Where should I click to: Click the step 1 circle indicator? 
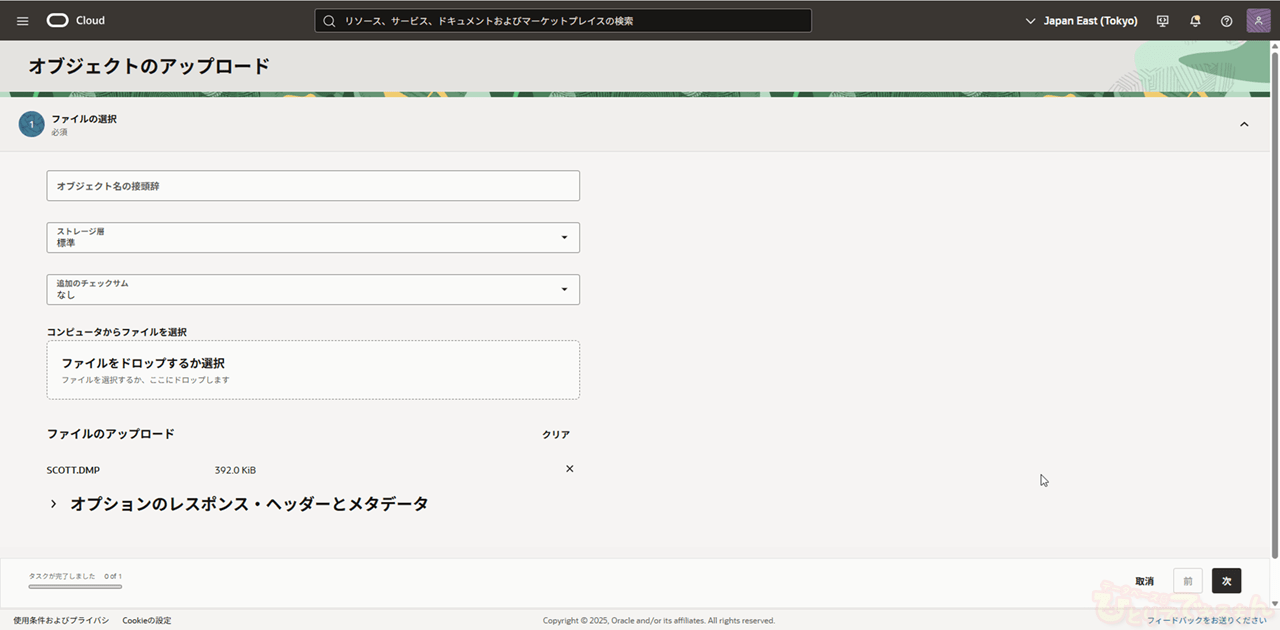click(31, 125)
